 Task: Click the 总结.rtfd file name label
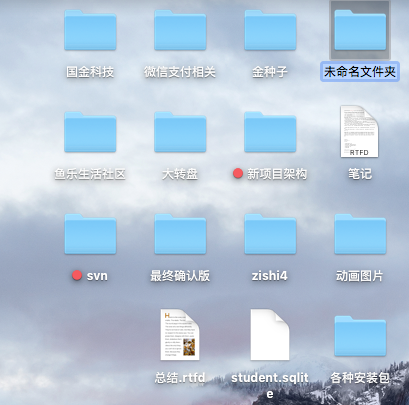click(180, 378)
